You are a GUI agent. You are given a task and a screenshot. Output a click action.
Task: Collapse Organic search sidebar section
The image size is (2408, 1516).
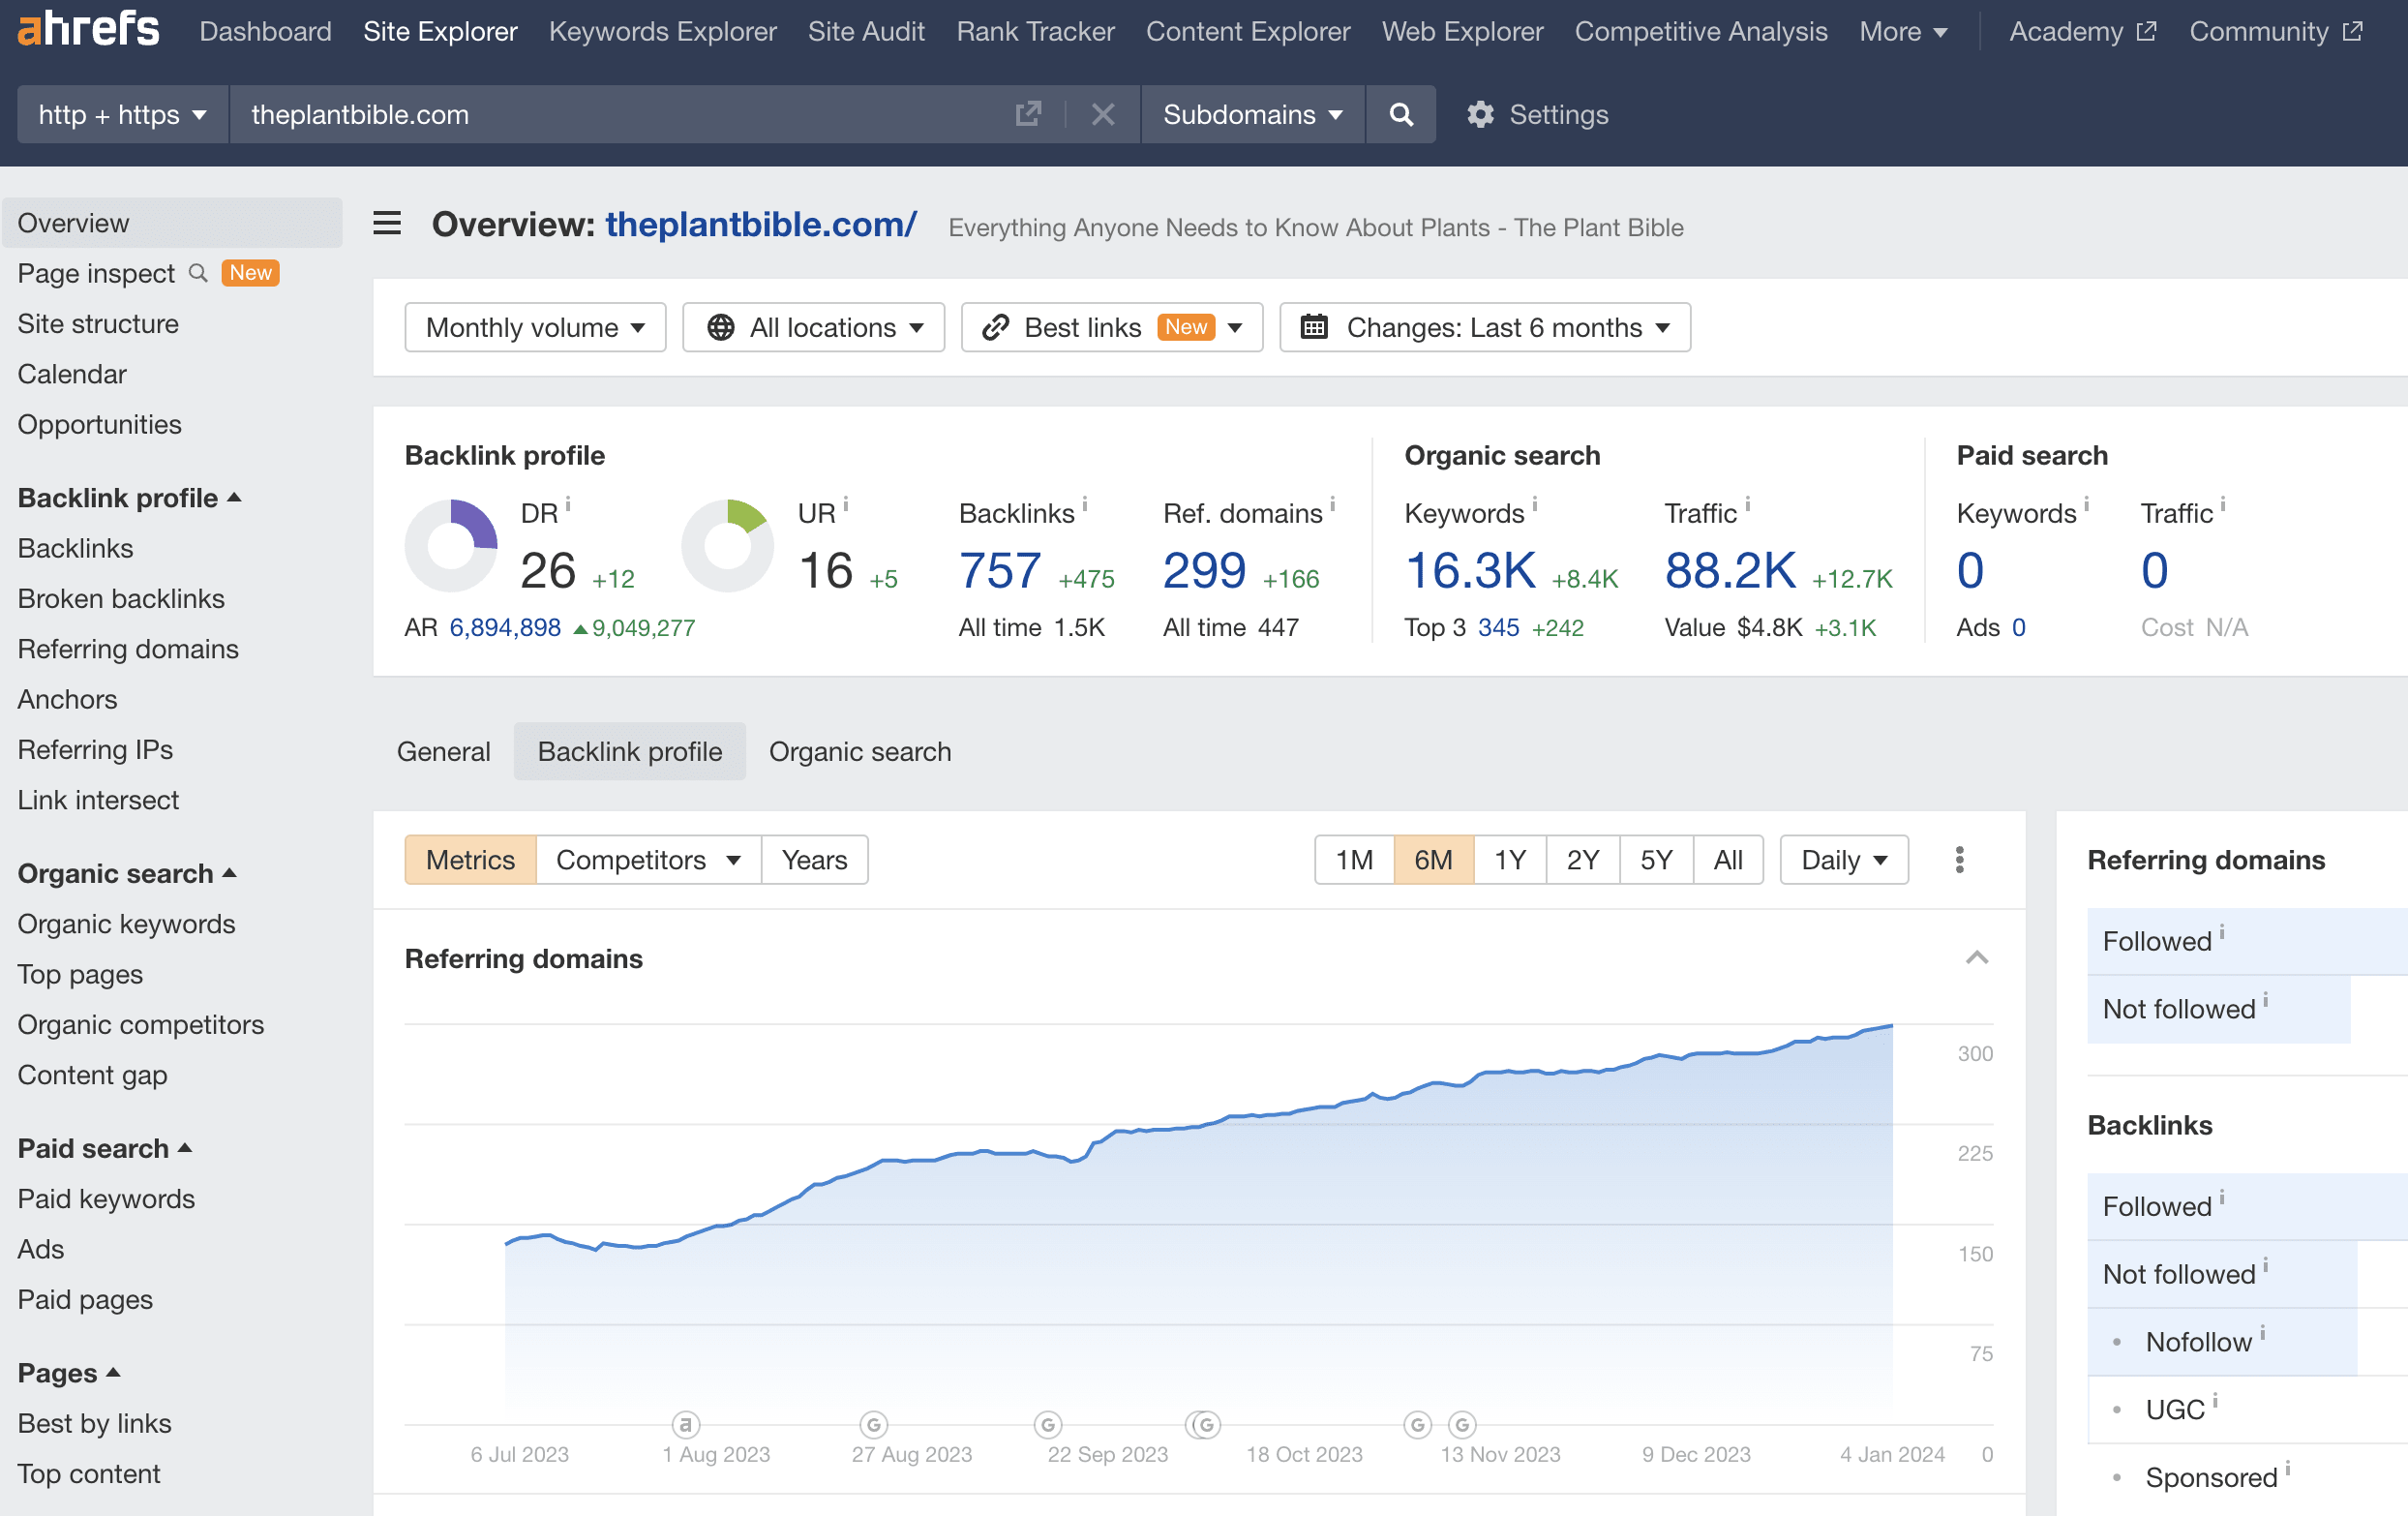[x=127, y=873]
